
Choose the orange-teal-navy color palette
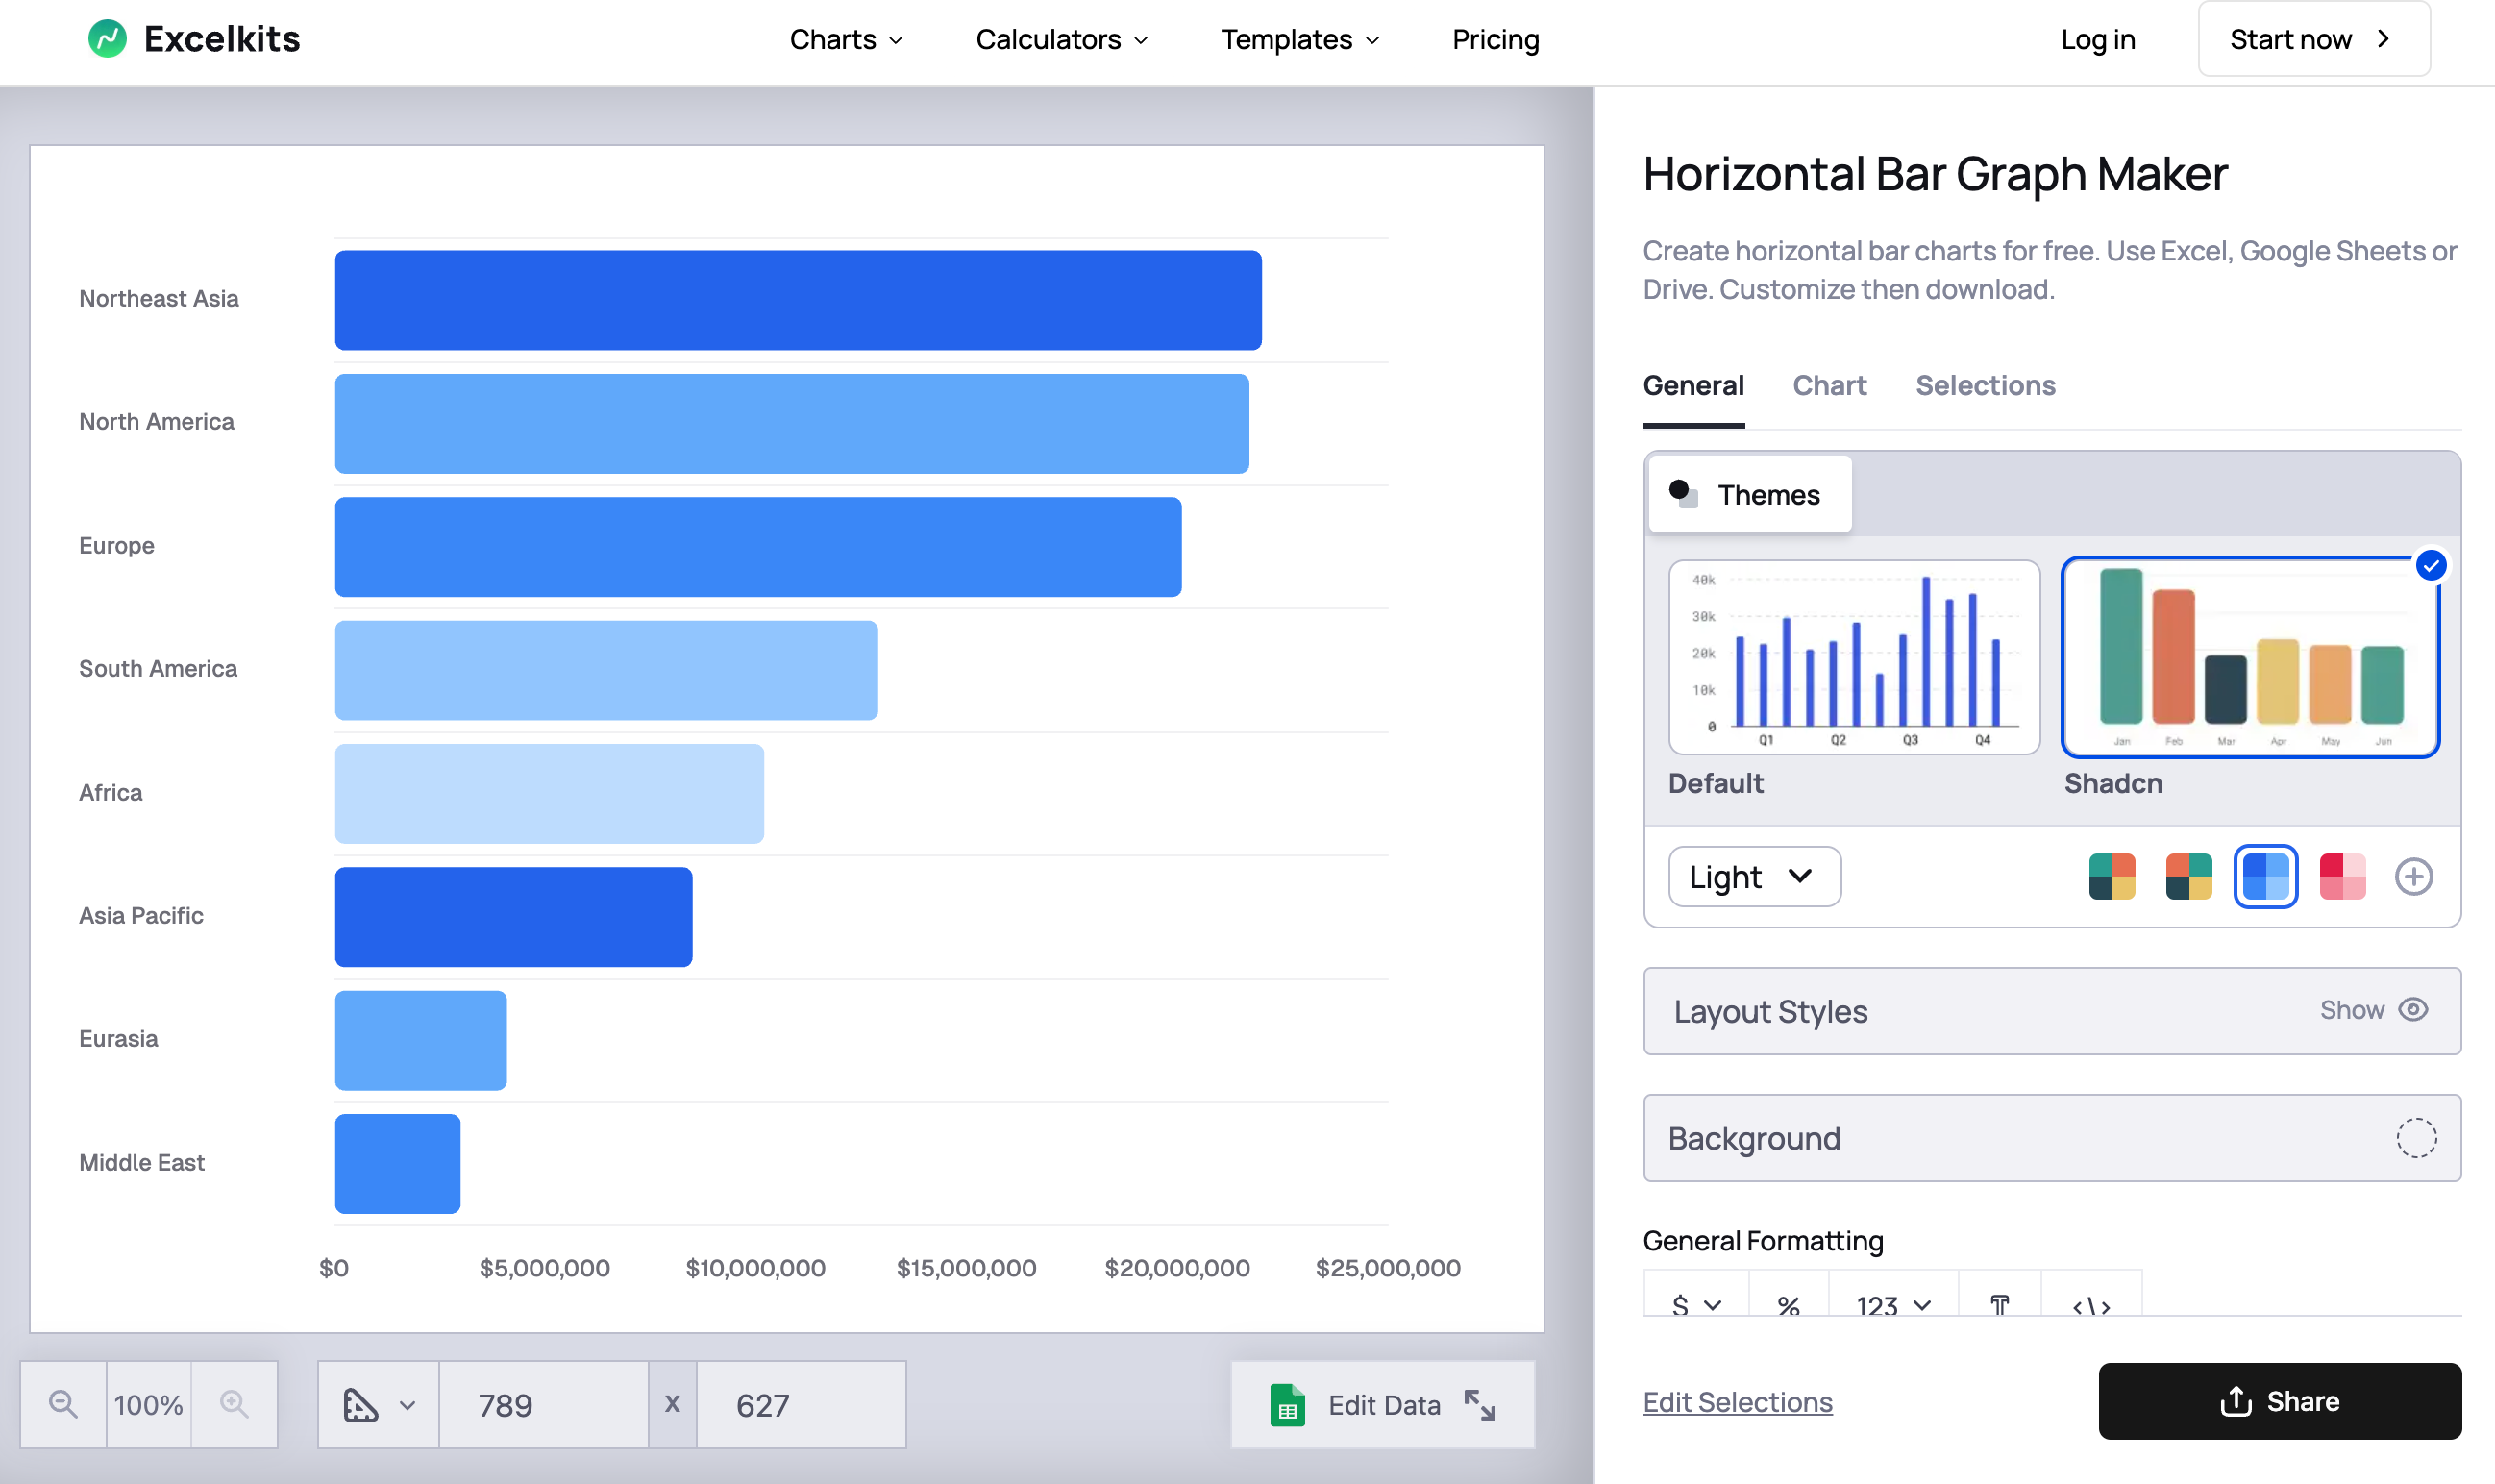2188,877
